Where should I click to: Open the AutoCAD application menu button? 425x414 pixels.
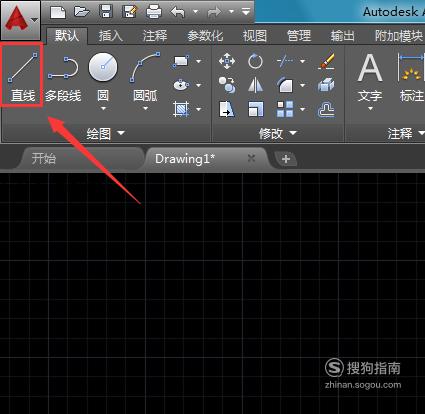(x=20, y=20)
